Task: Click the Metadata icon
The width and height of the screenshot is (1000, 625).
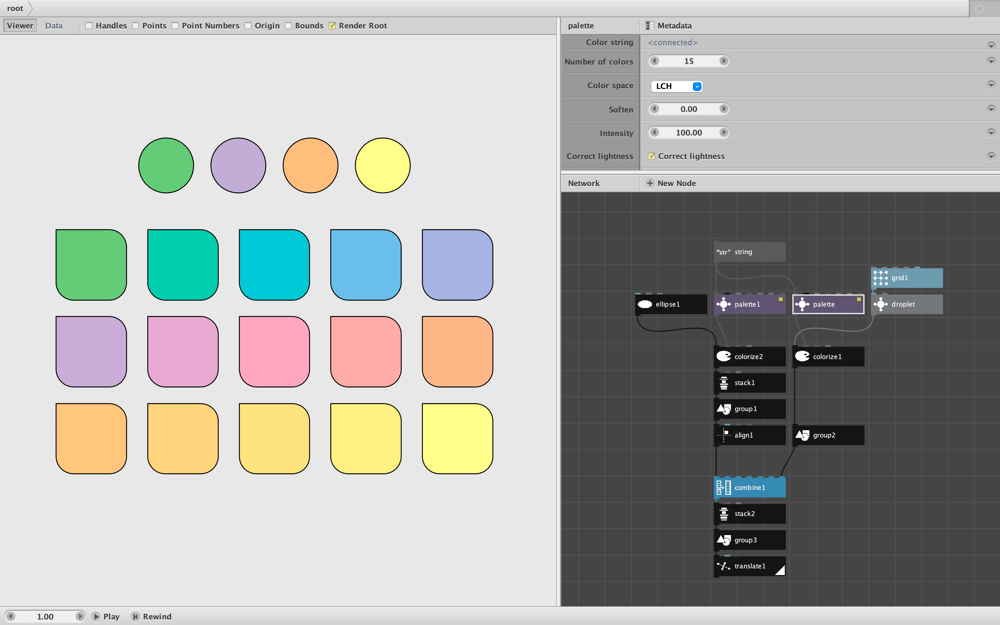Action: click(x=649, y=26)
